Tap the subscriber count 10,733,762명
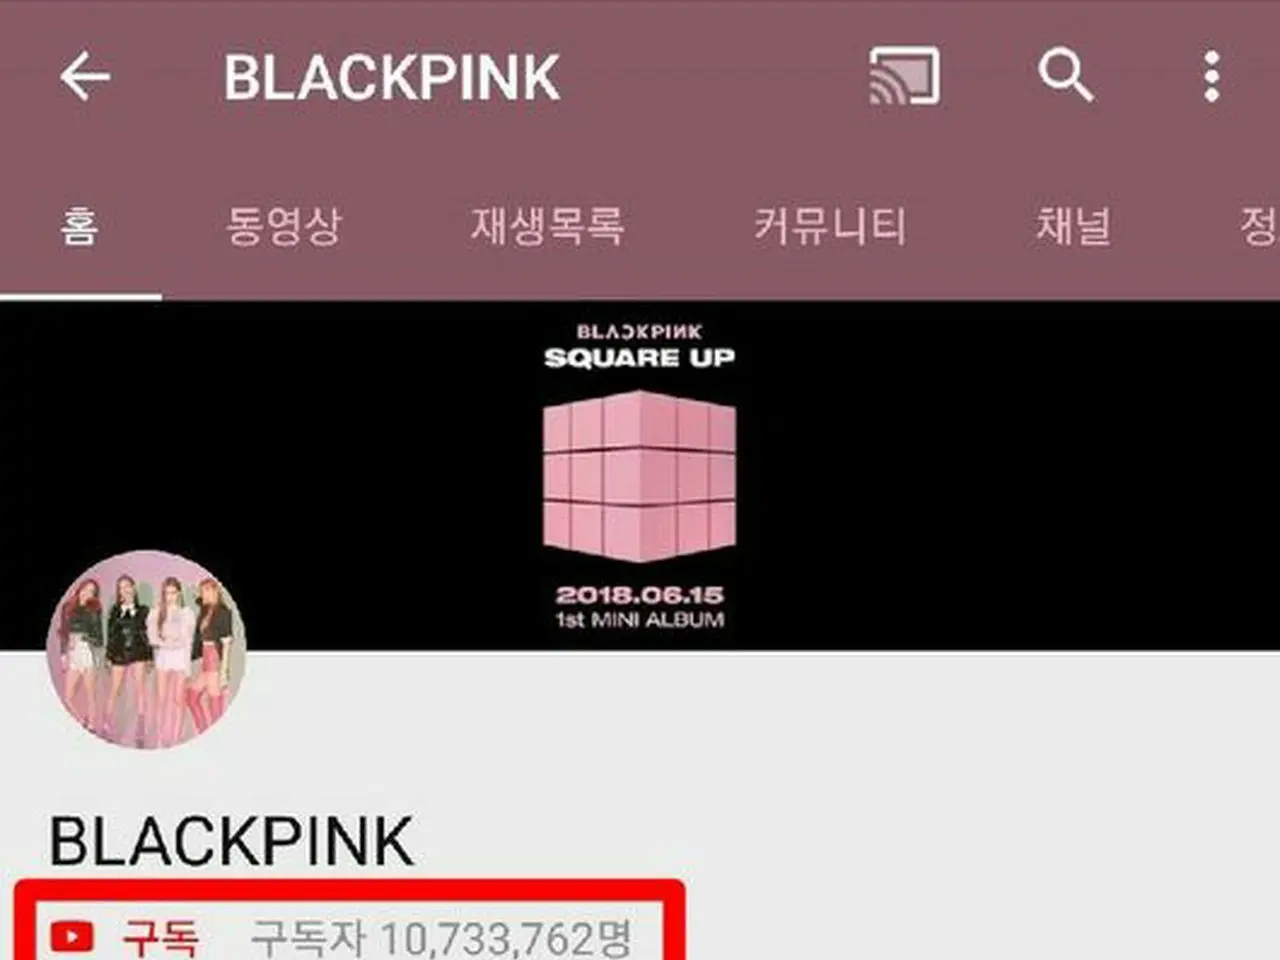 coord(442,938)
